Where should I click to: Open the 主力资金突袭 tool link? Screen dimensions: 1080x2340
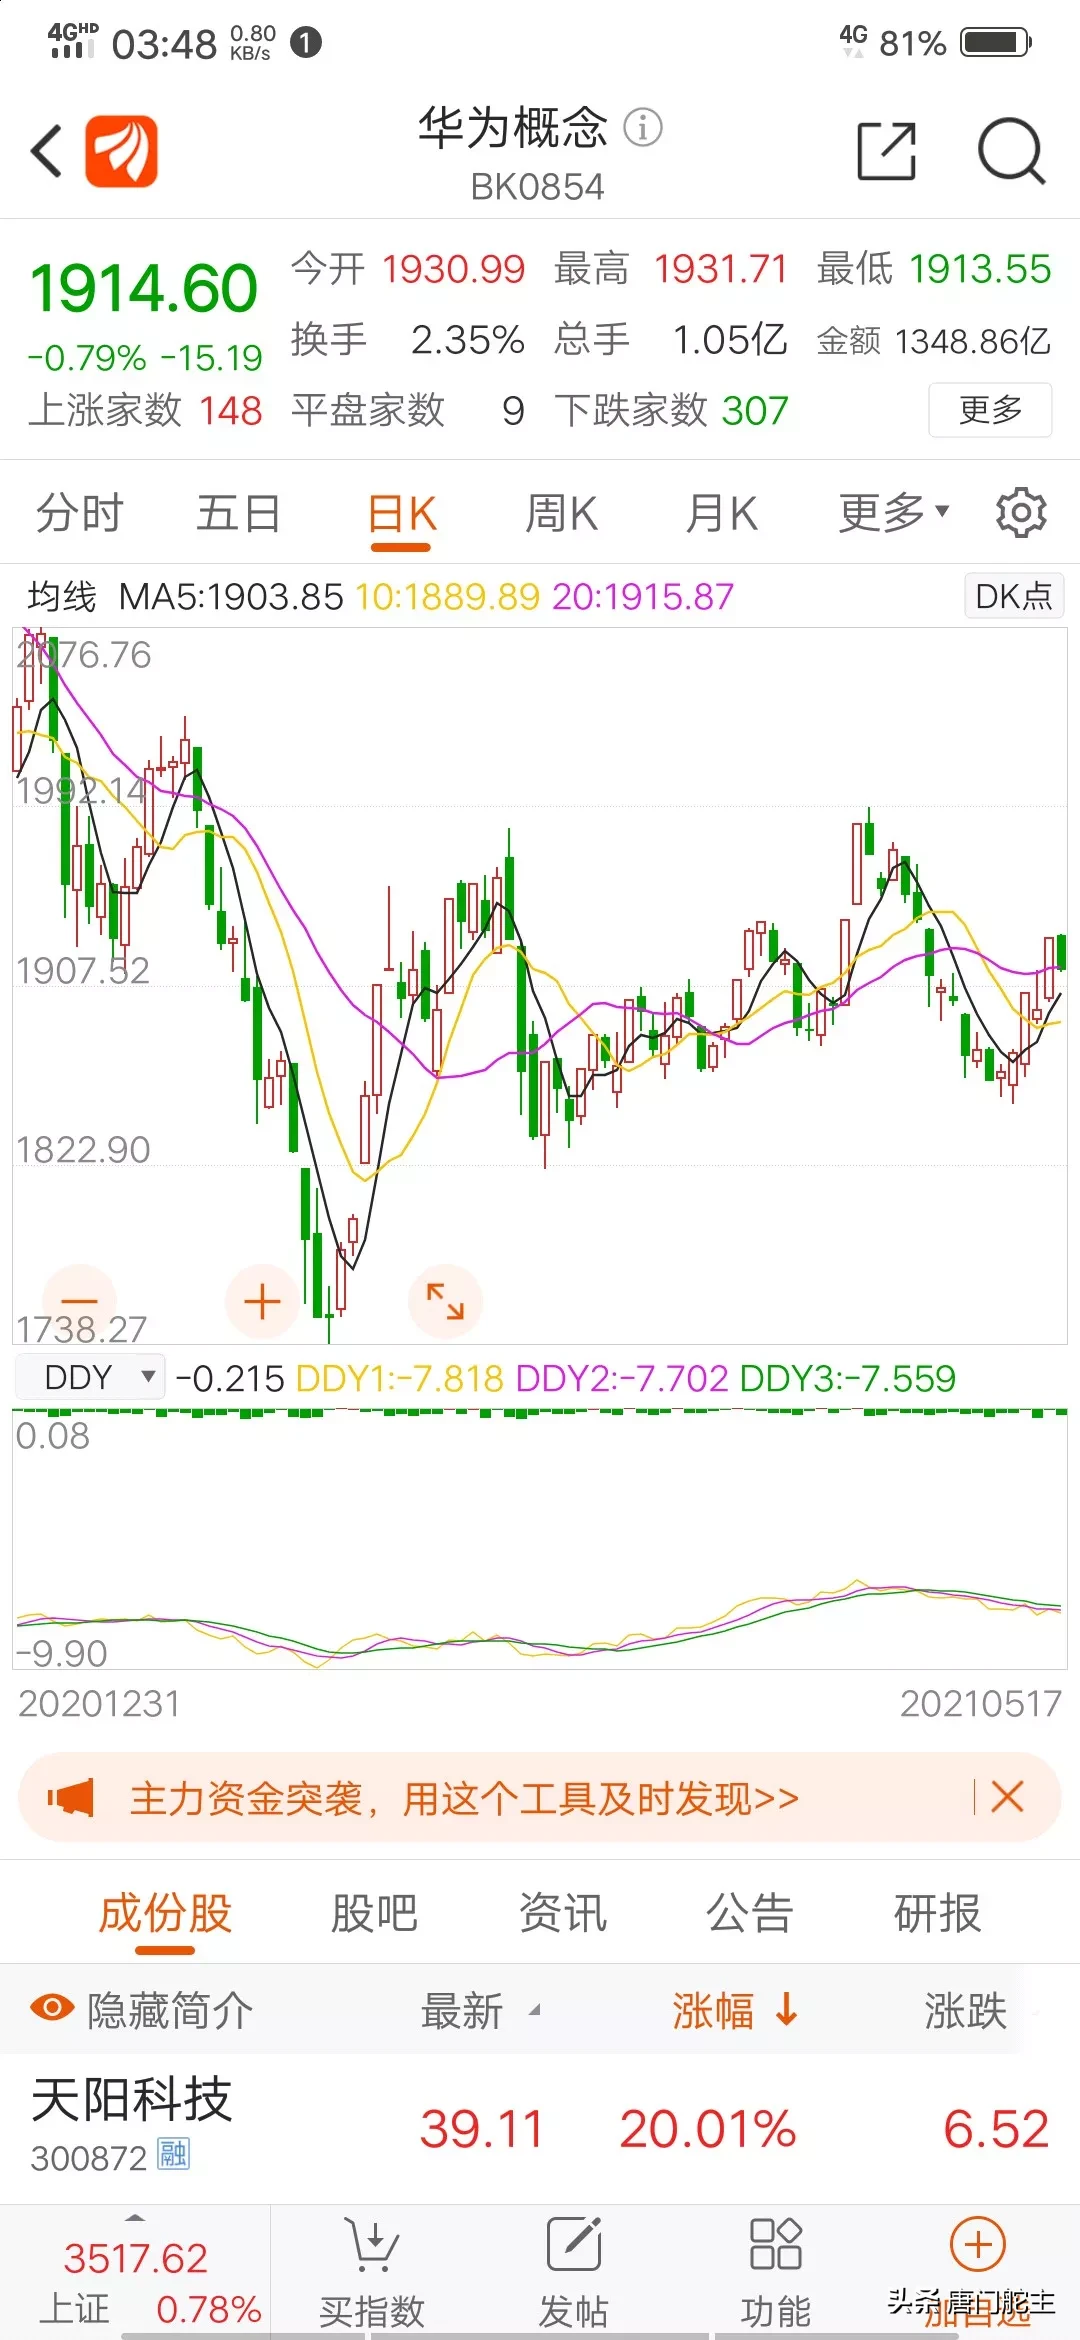point(465,1798)
